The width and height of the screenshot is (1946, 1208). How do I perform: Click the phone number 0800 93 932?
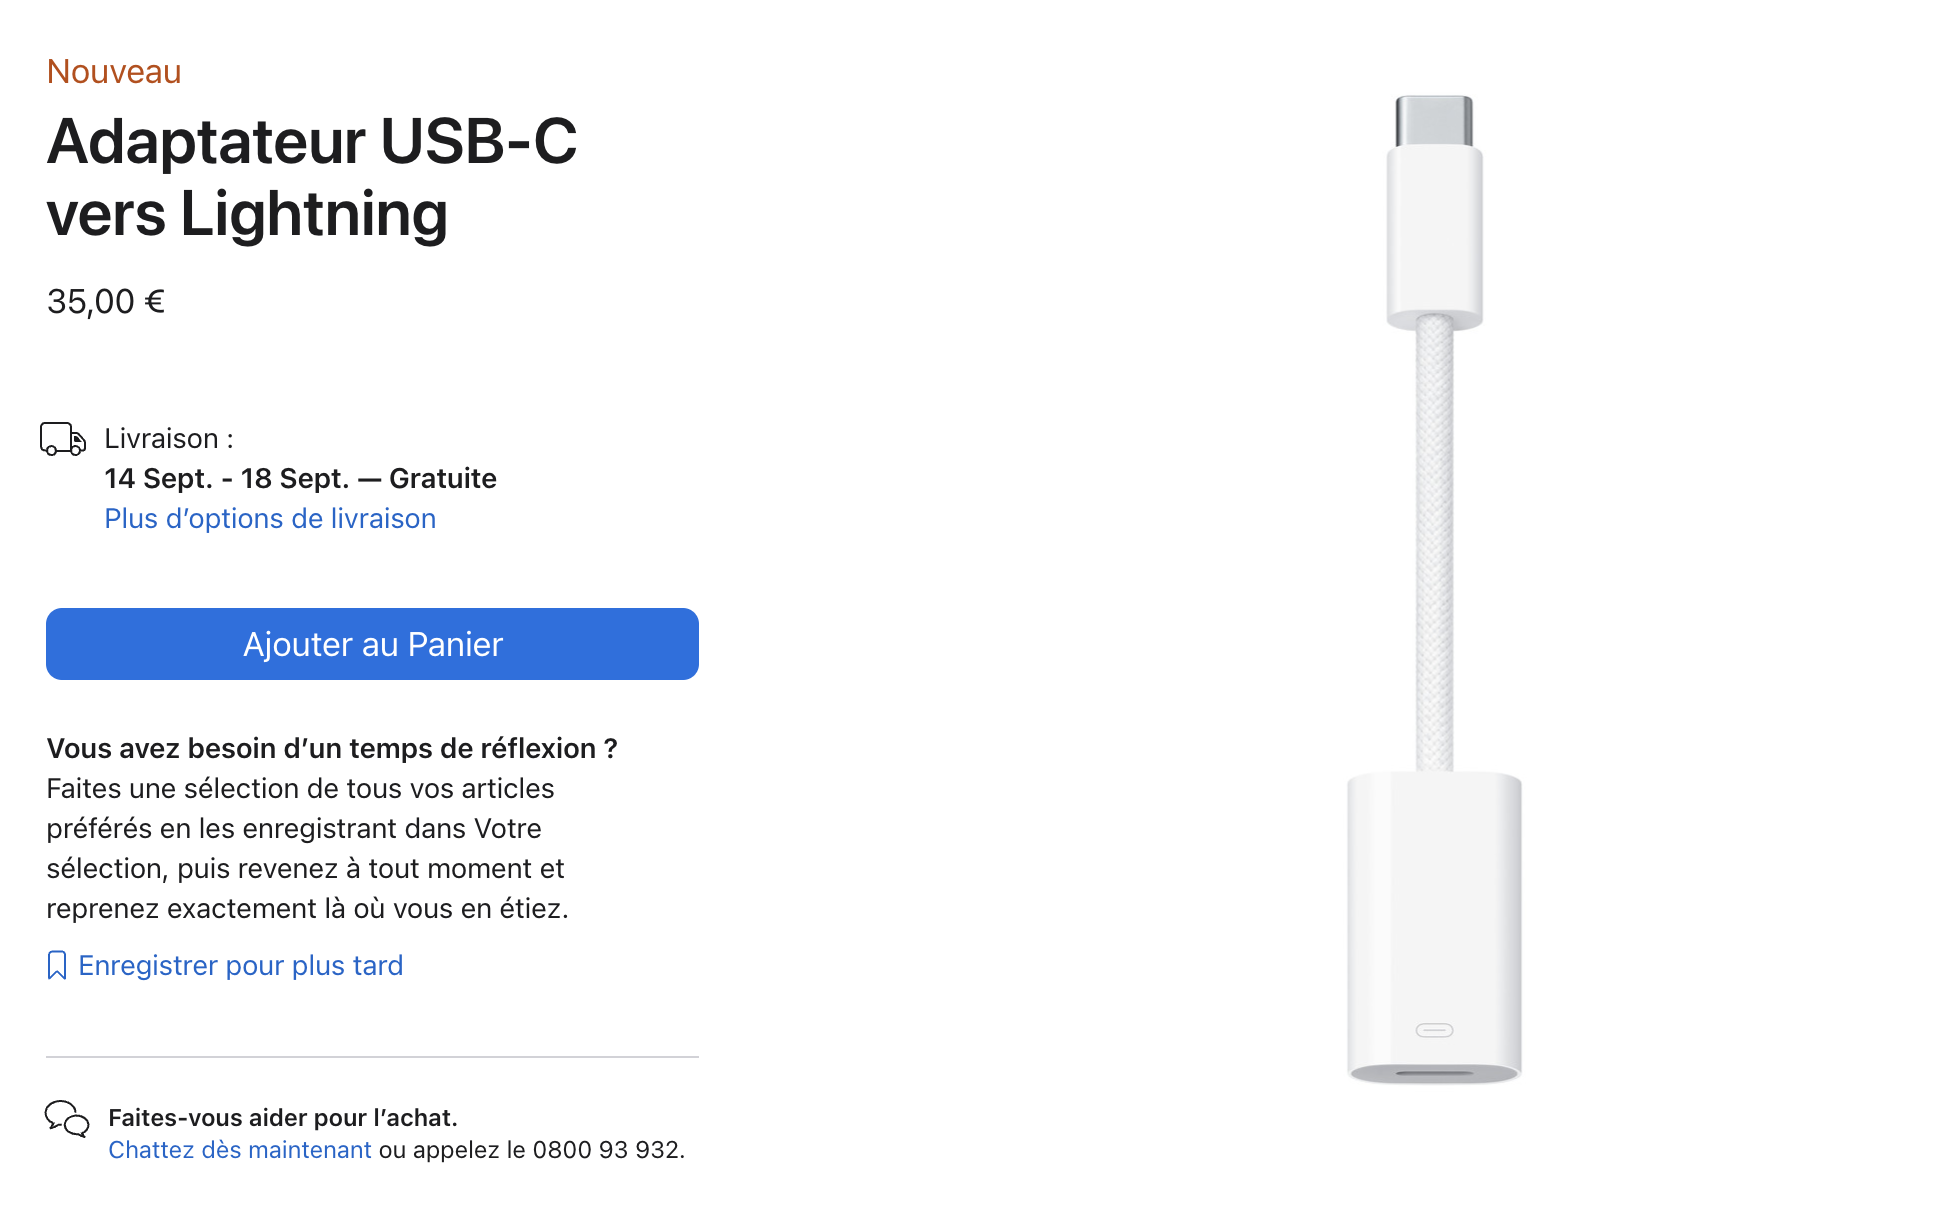coord(606,1150)
